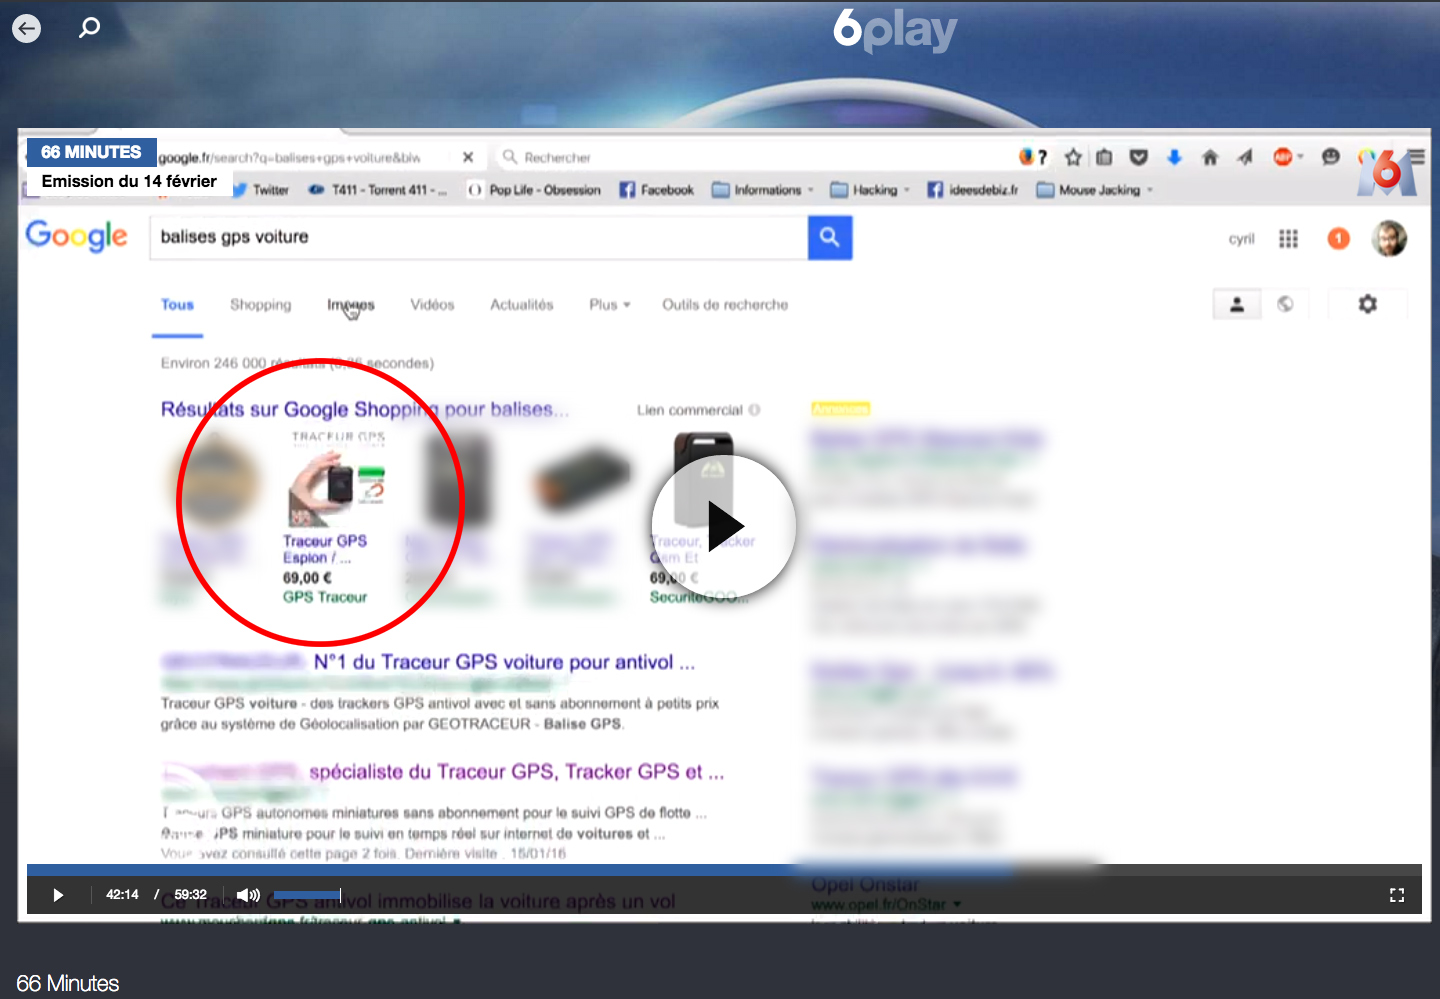Click the small play control in player bar

[x=58, y=895]
